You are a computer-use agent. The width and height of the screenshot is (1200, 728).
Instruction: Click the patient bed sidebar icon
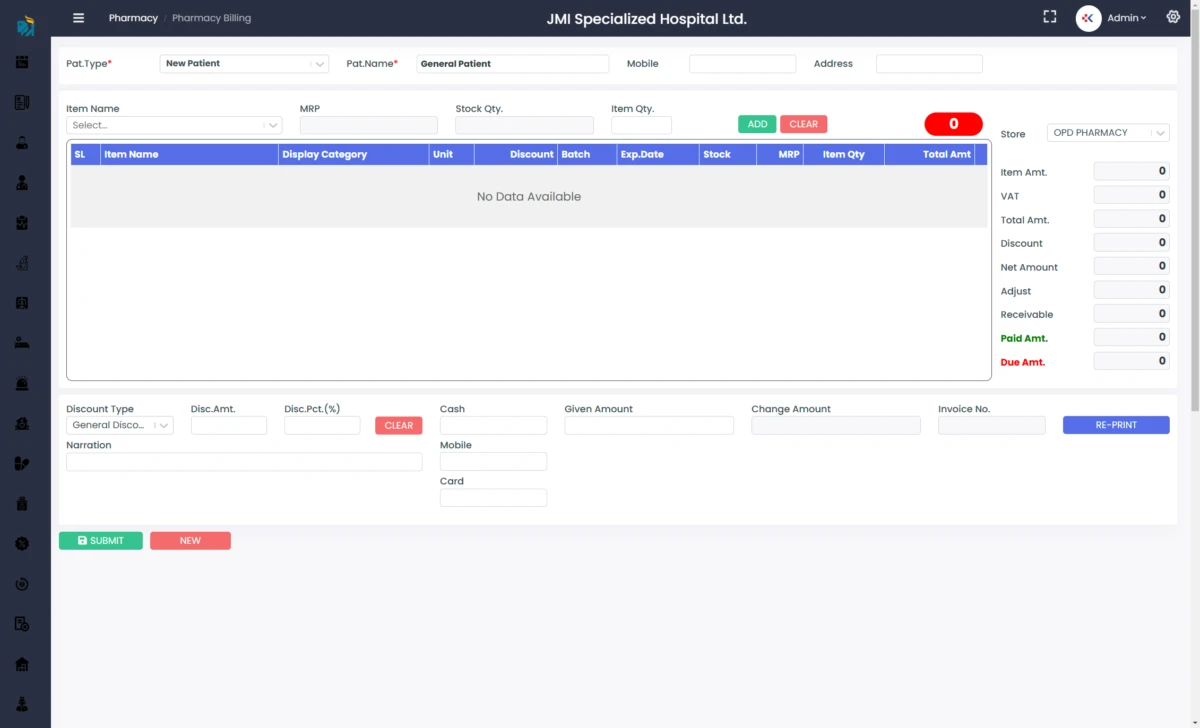click(22, 343)
